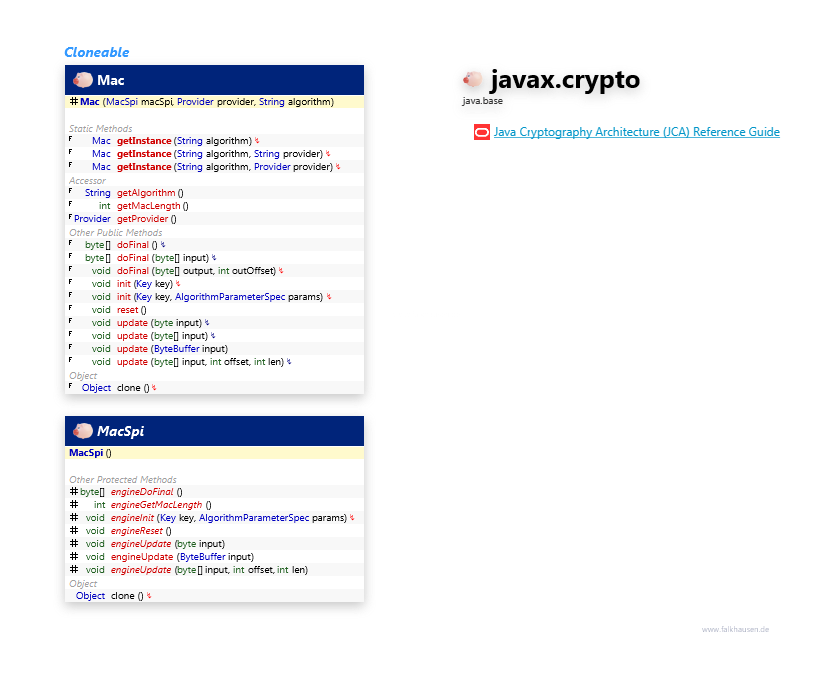Click the Static Methods section label

click(100, 129)
